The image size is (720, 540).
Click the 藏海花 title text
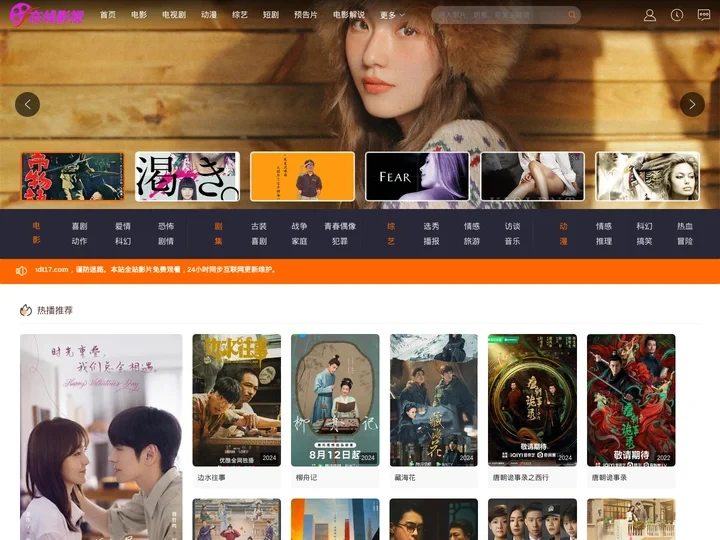coord(405,478)
